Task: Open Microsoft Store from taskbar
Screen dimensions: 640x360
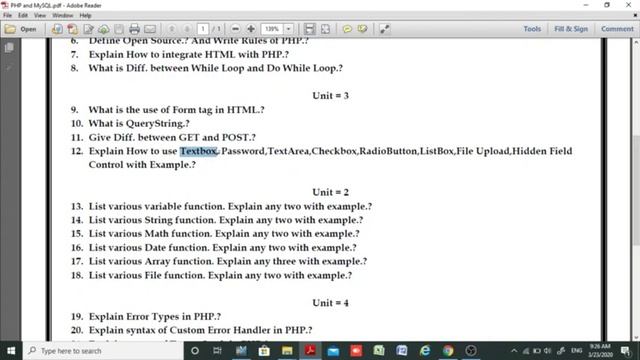Action: (264, 351)
